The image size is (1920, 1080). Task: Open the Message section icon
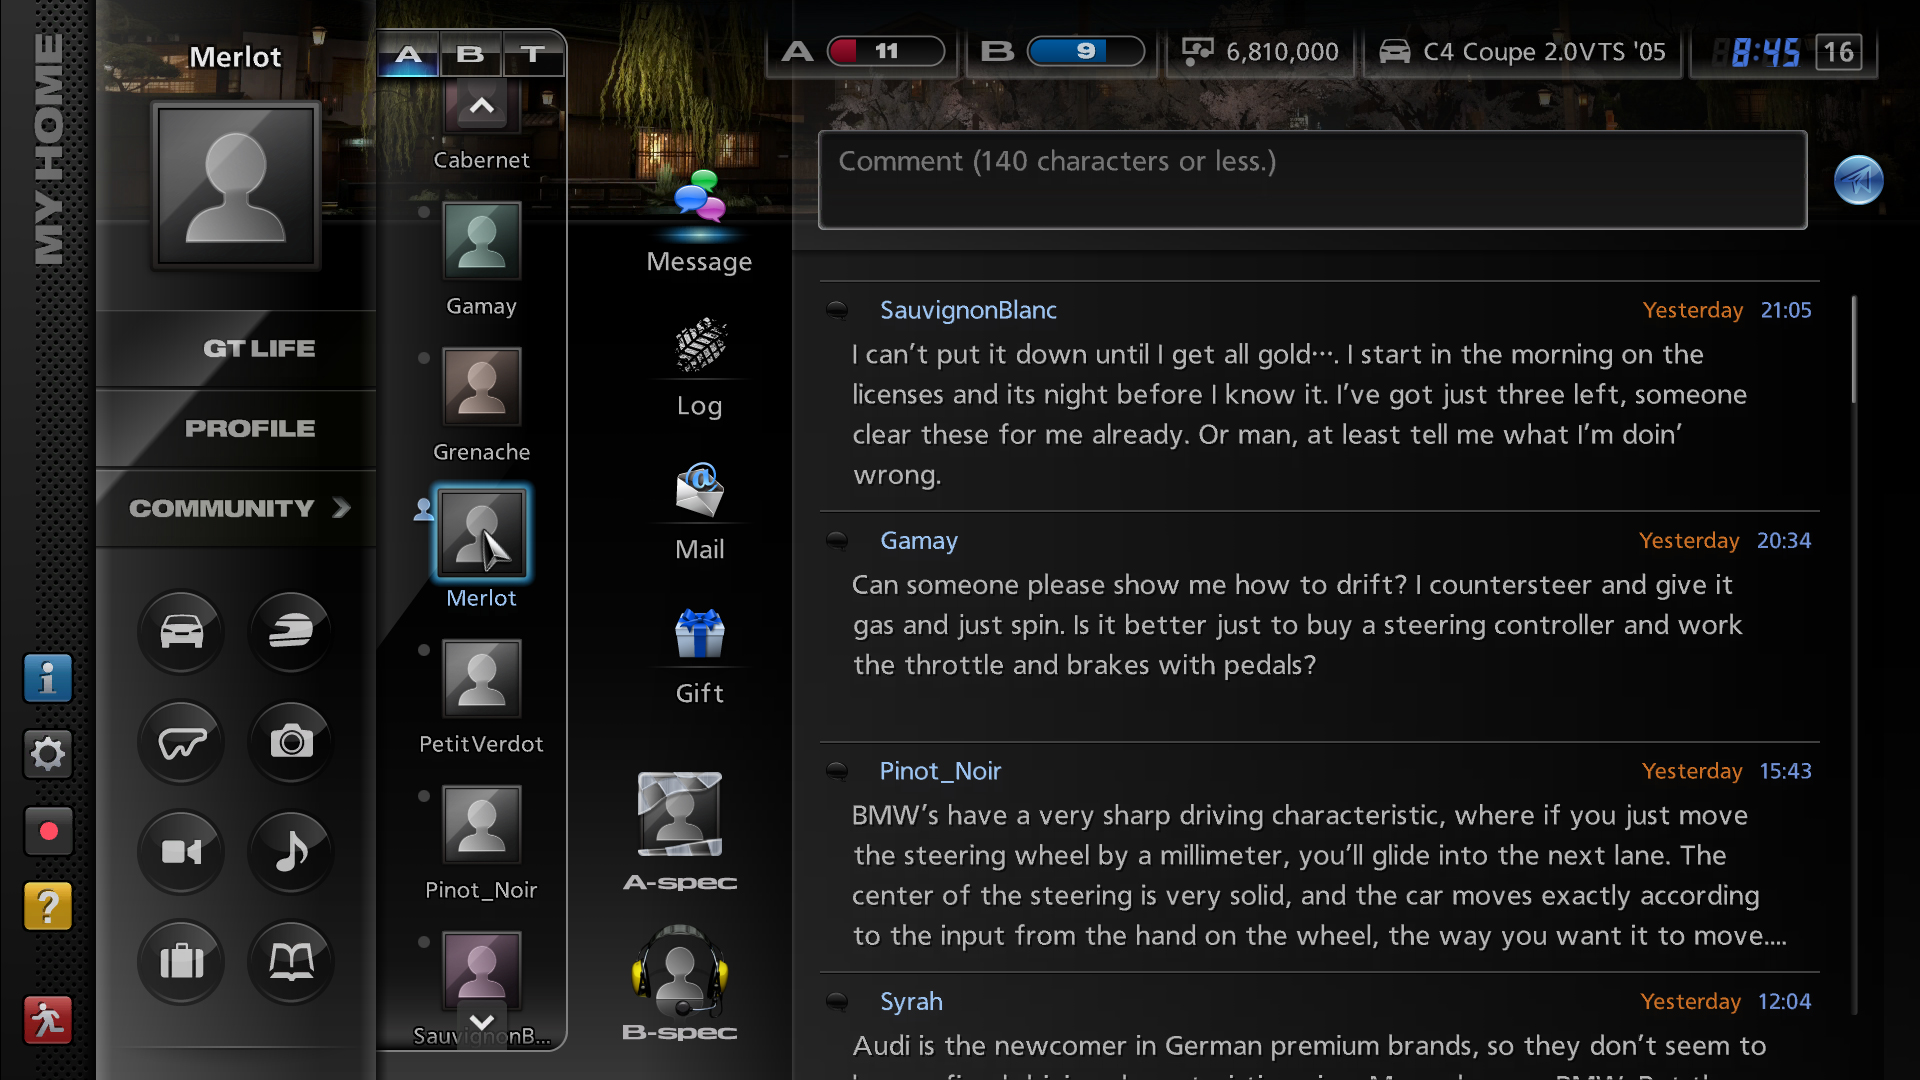point(699,197)
